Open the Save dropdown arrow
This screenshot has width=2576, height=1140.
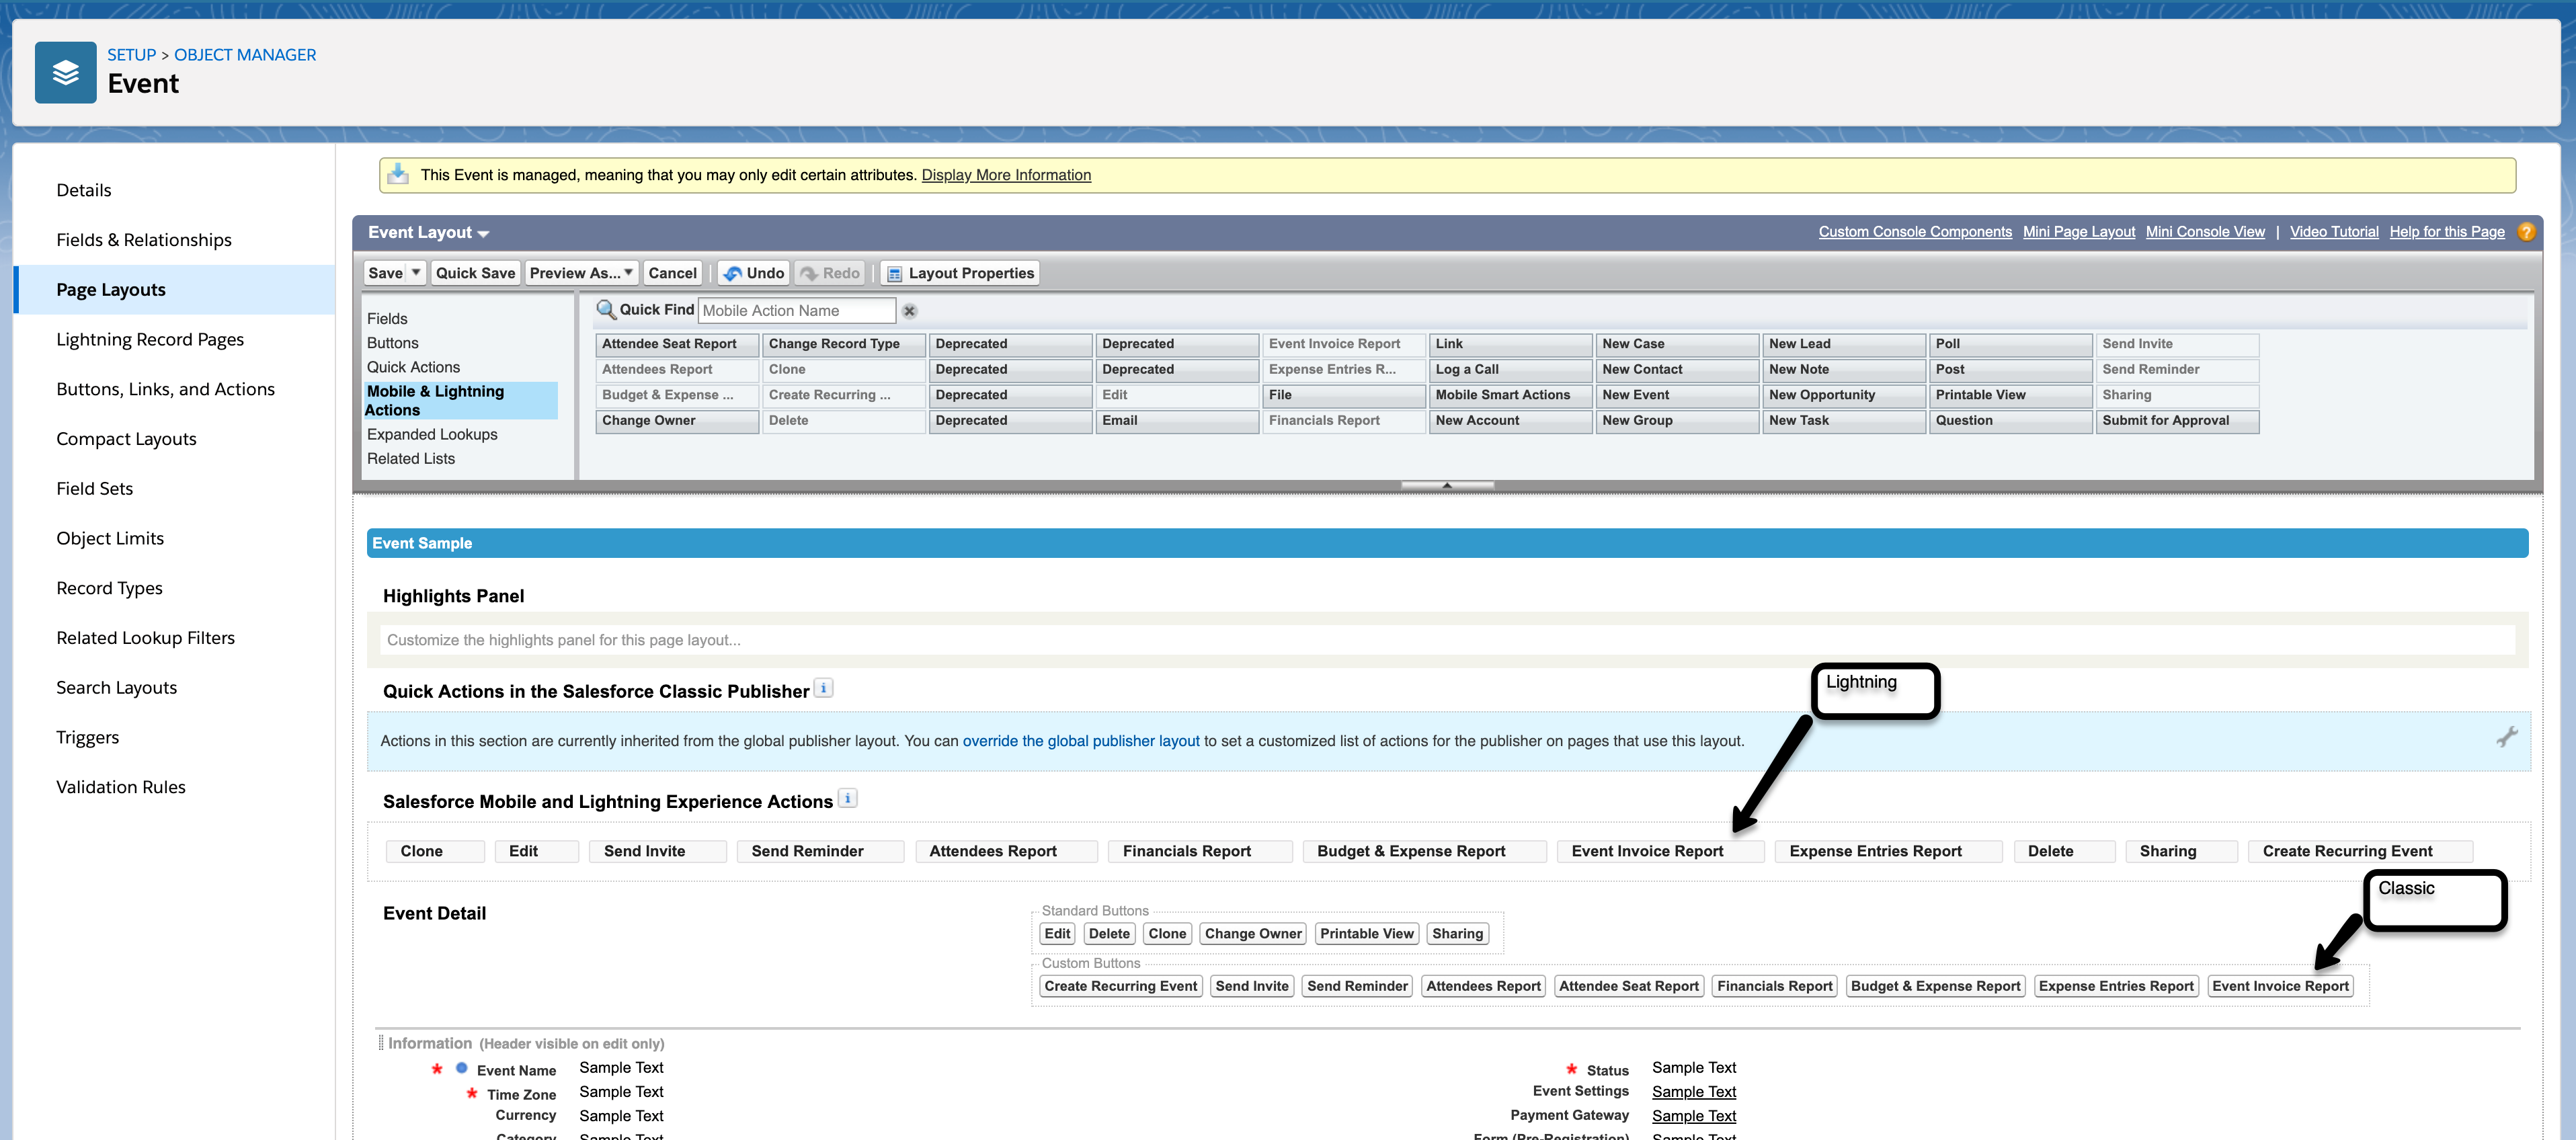416,272
